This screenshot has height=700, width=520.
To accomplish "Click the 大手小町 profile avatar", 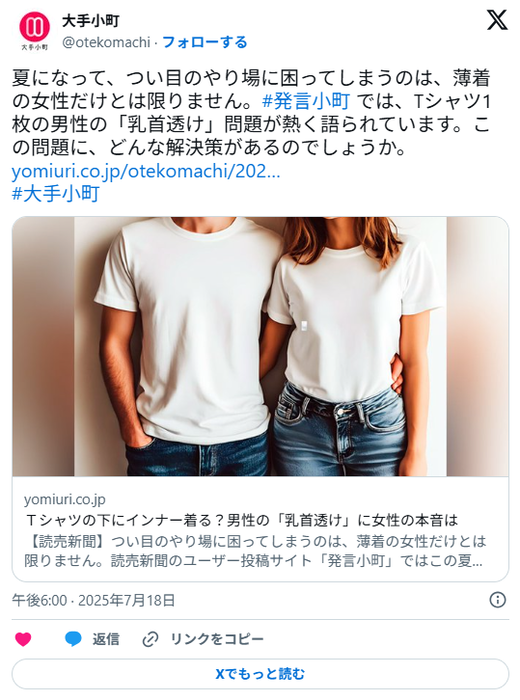I will [34, 31].
